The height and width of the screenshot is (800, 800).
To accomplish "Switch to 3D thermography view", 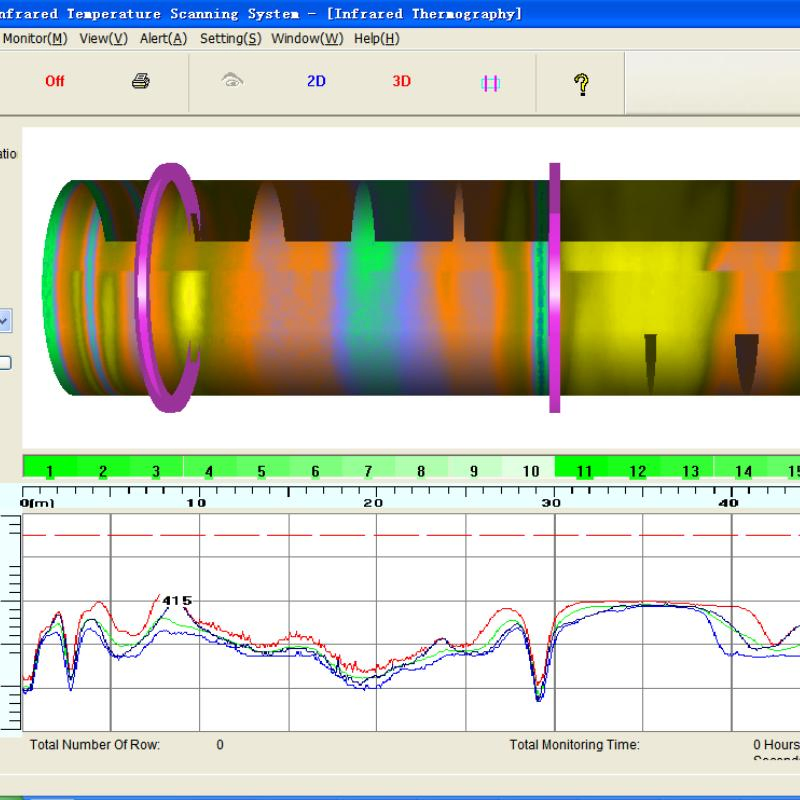I will click(x=402, y=81).
